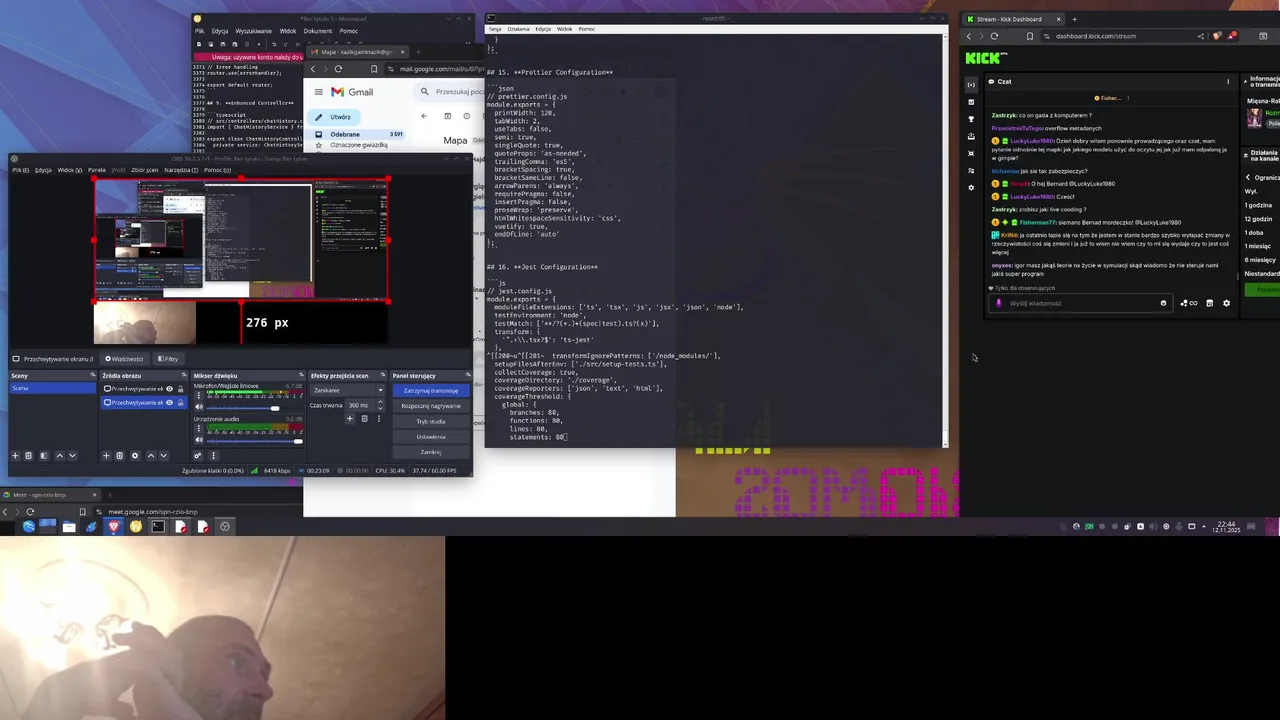This screenshot has height=720, width=1280.
Task: Open Kick chat shop icon beside input
Action: coord(1209,303)
